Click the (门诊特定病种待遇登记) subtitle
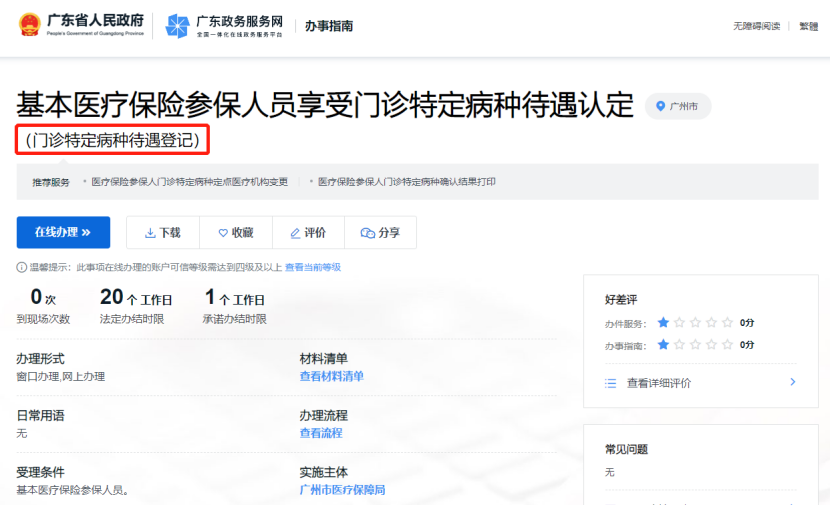Image resolution: width=830 pixels, height=505 pixels. [x=112, y=140]
